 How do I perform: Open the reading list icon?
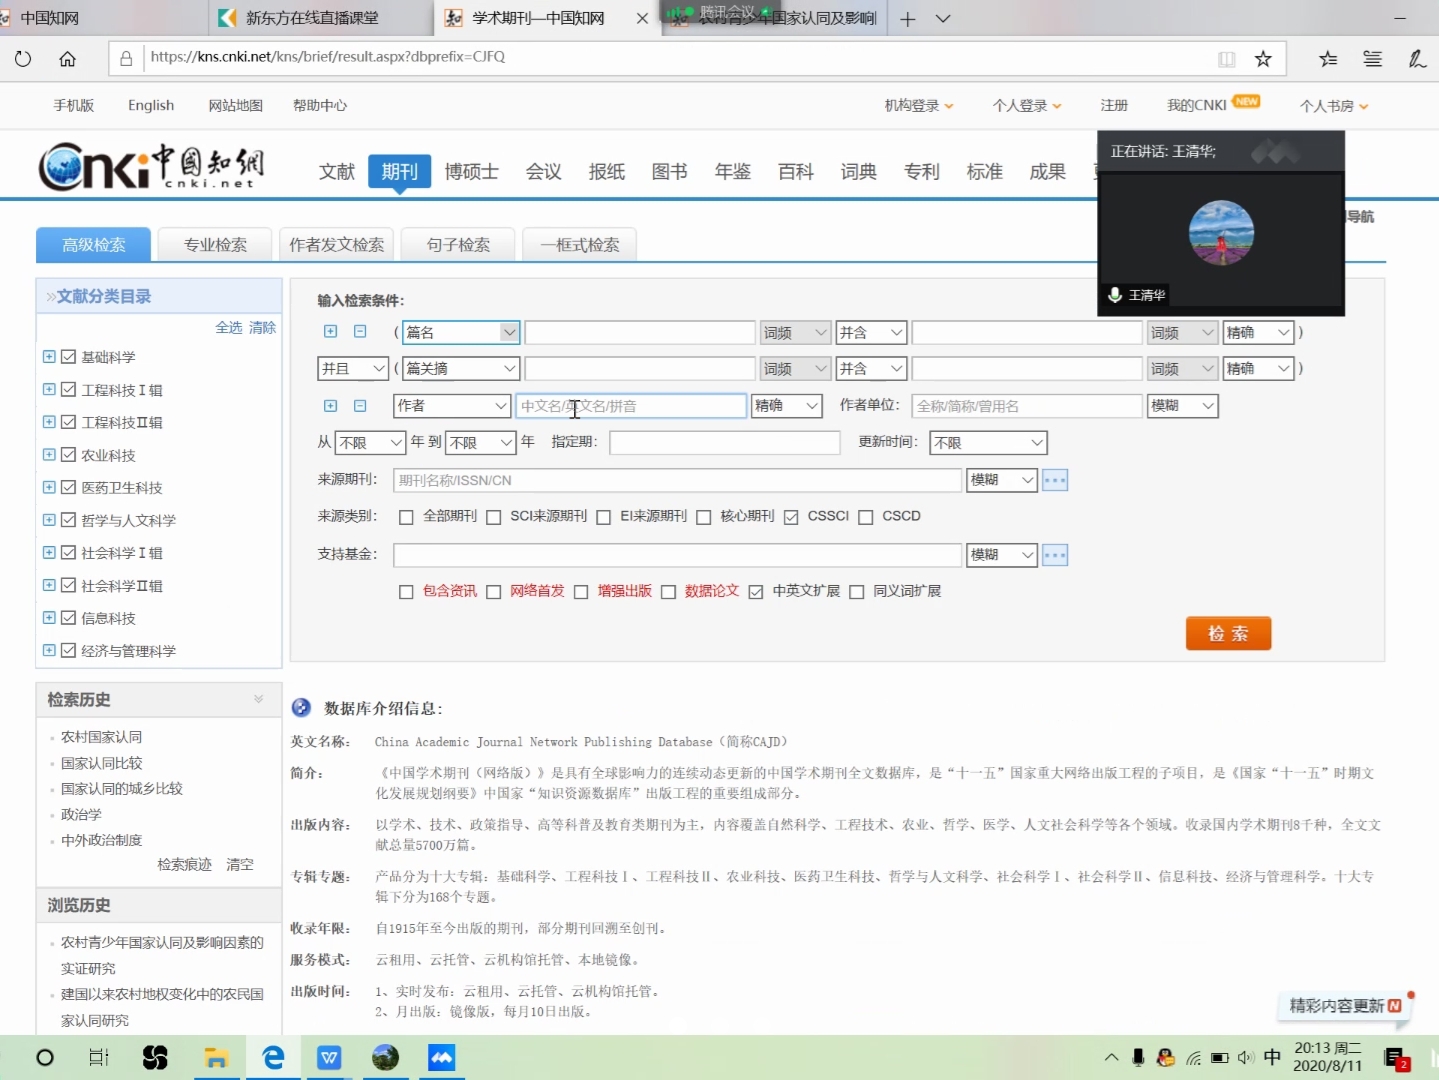click(1373, 59)
